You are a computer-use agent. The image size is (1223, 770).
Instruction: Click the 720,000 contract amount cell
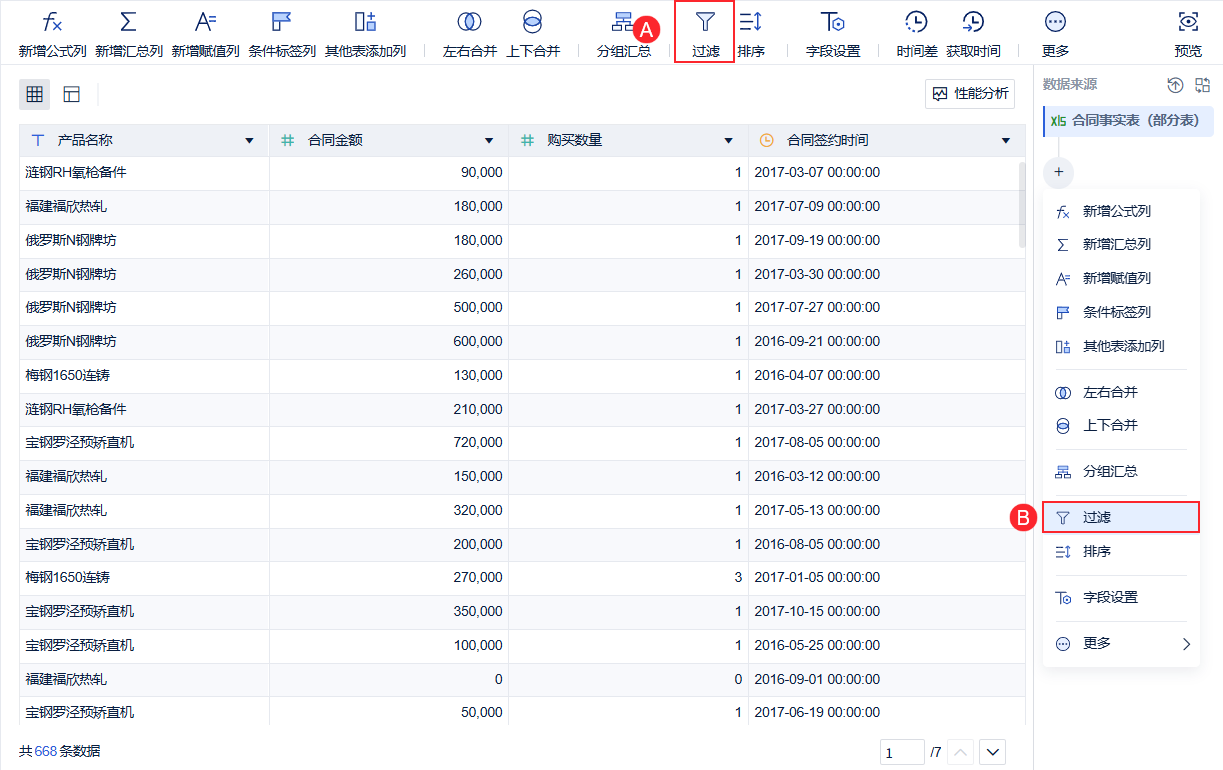click(389, 443)
